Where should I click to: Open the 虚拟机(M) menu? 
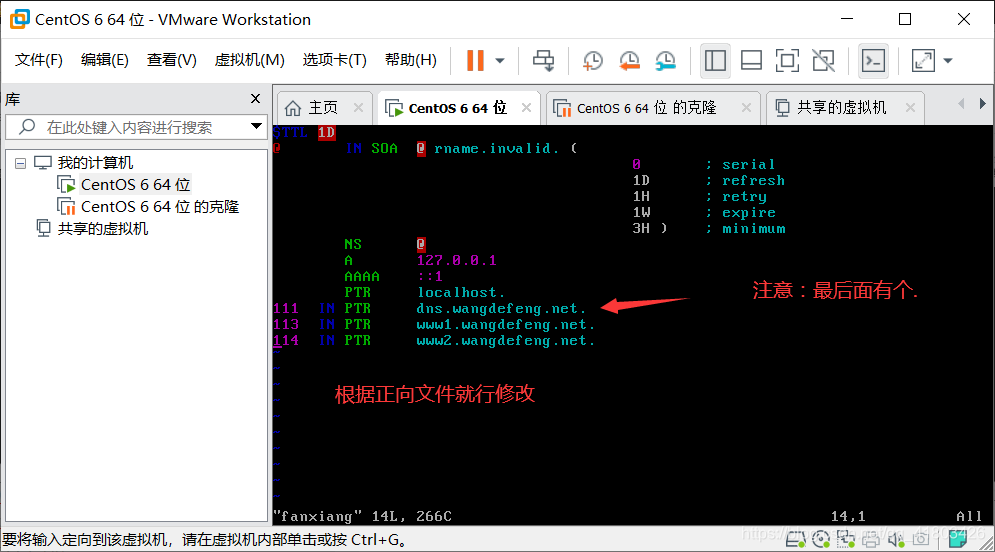pos(249,60)
